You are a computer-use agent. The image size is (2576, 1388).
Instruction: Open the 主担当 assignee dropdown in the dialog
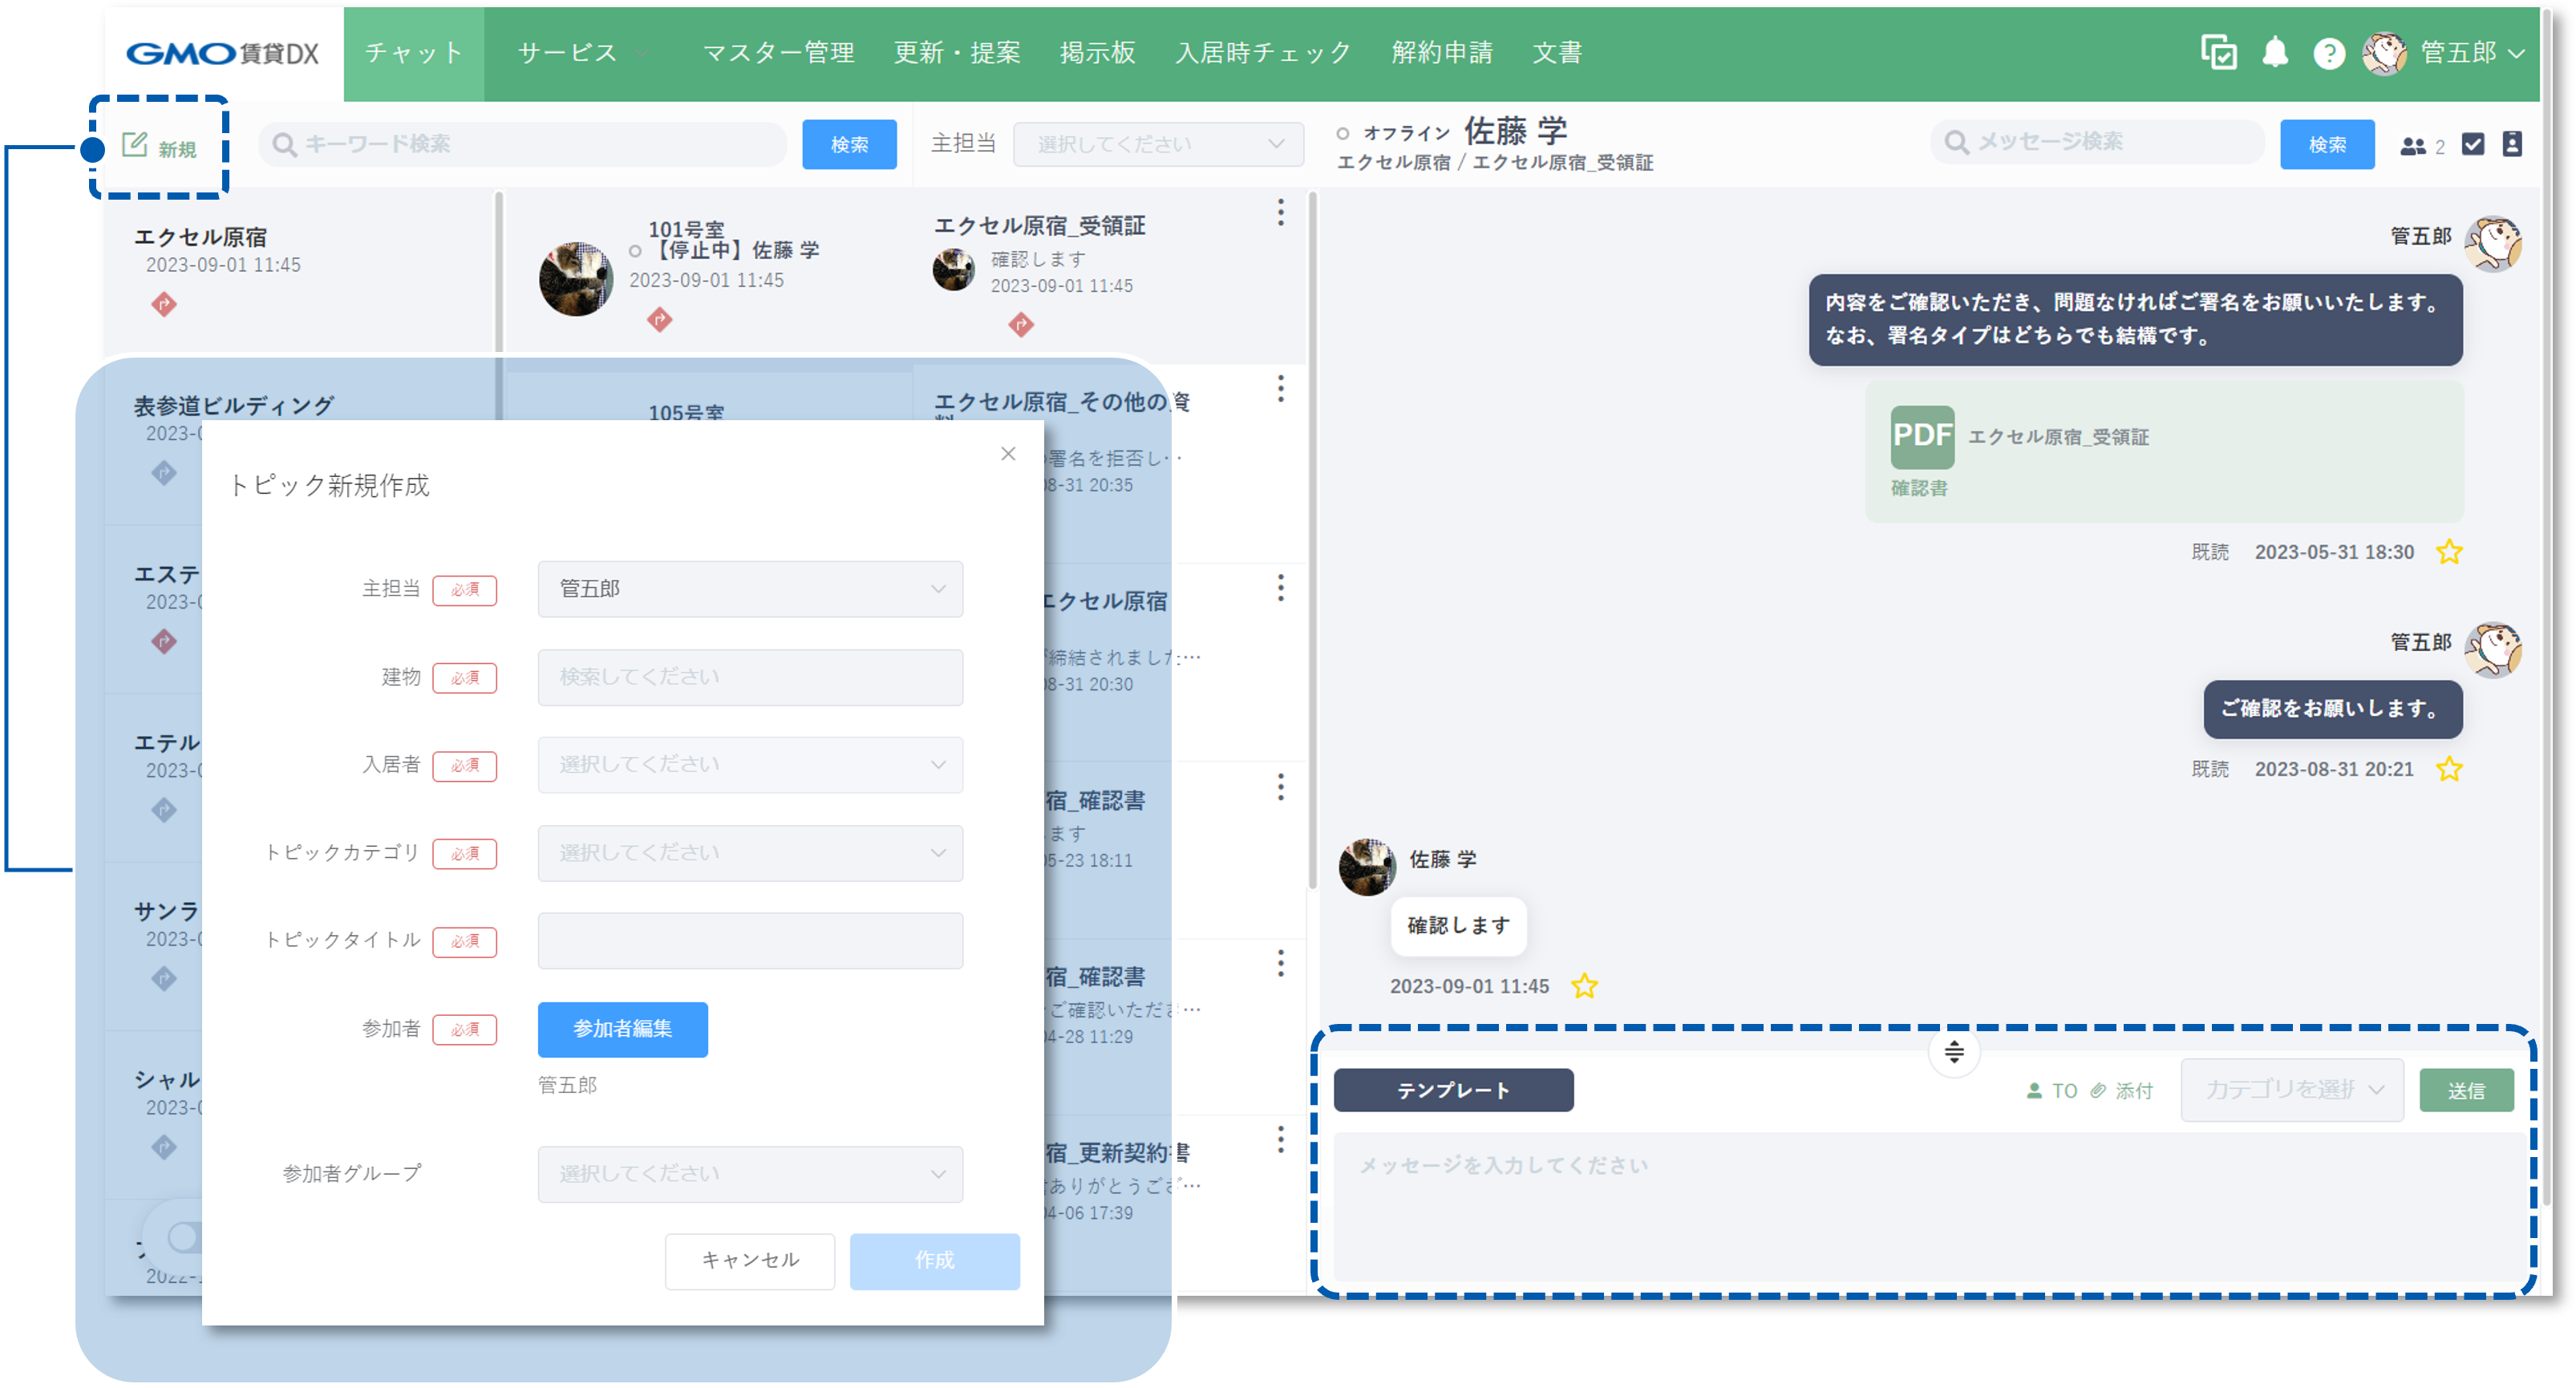click(x=749, y=589)
